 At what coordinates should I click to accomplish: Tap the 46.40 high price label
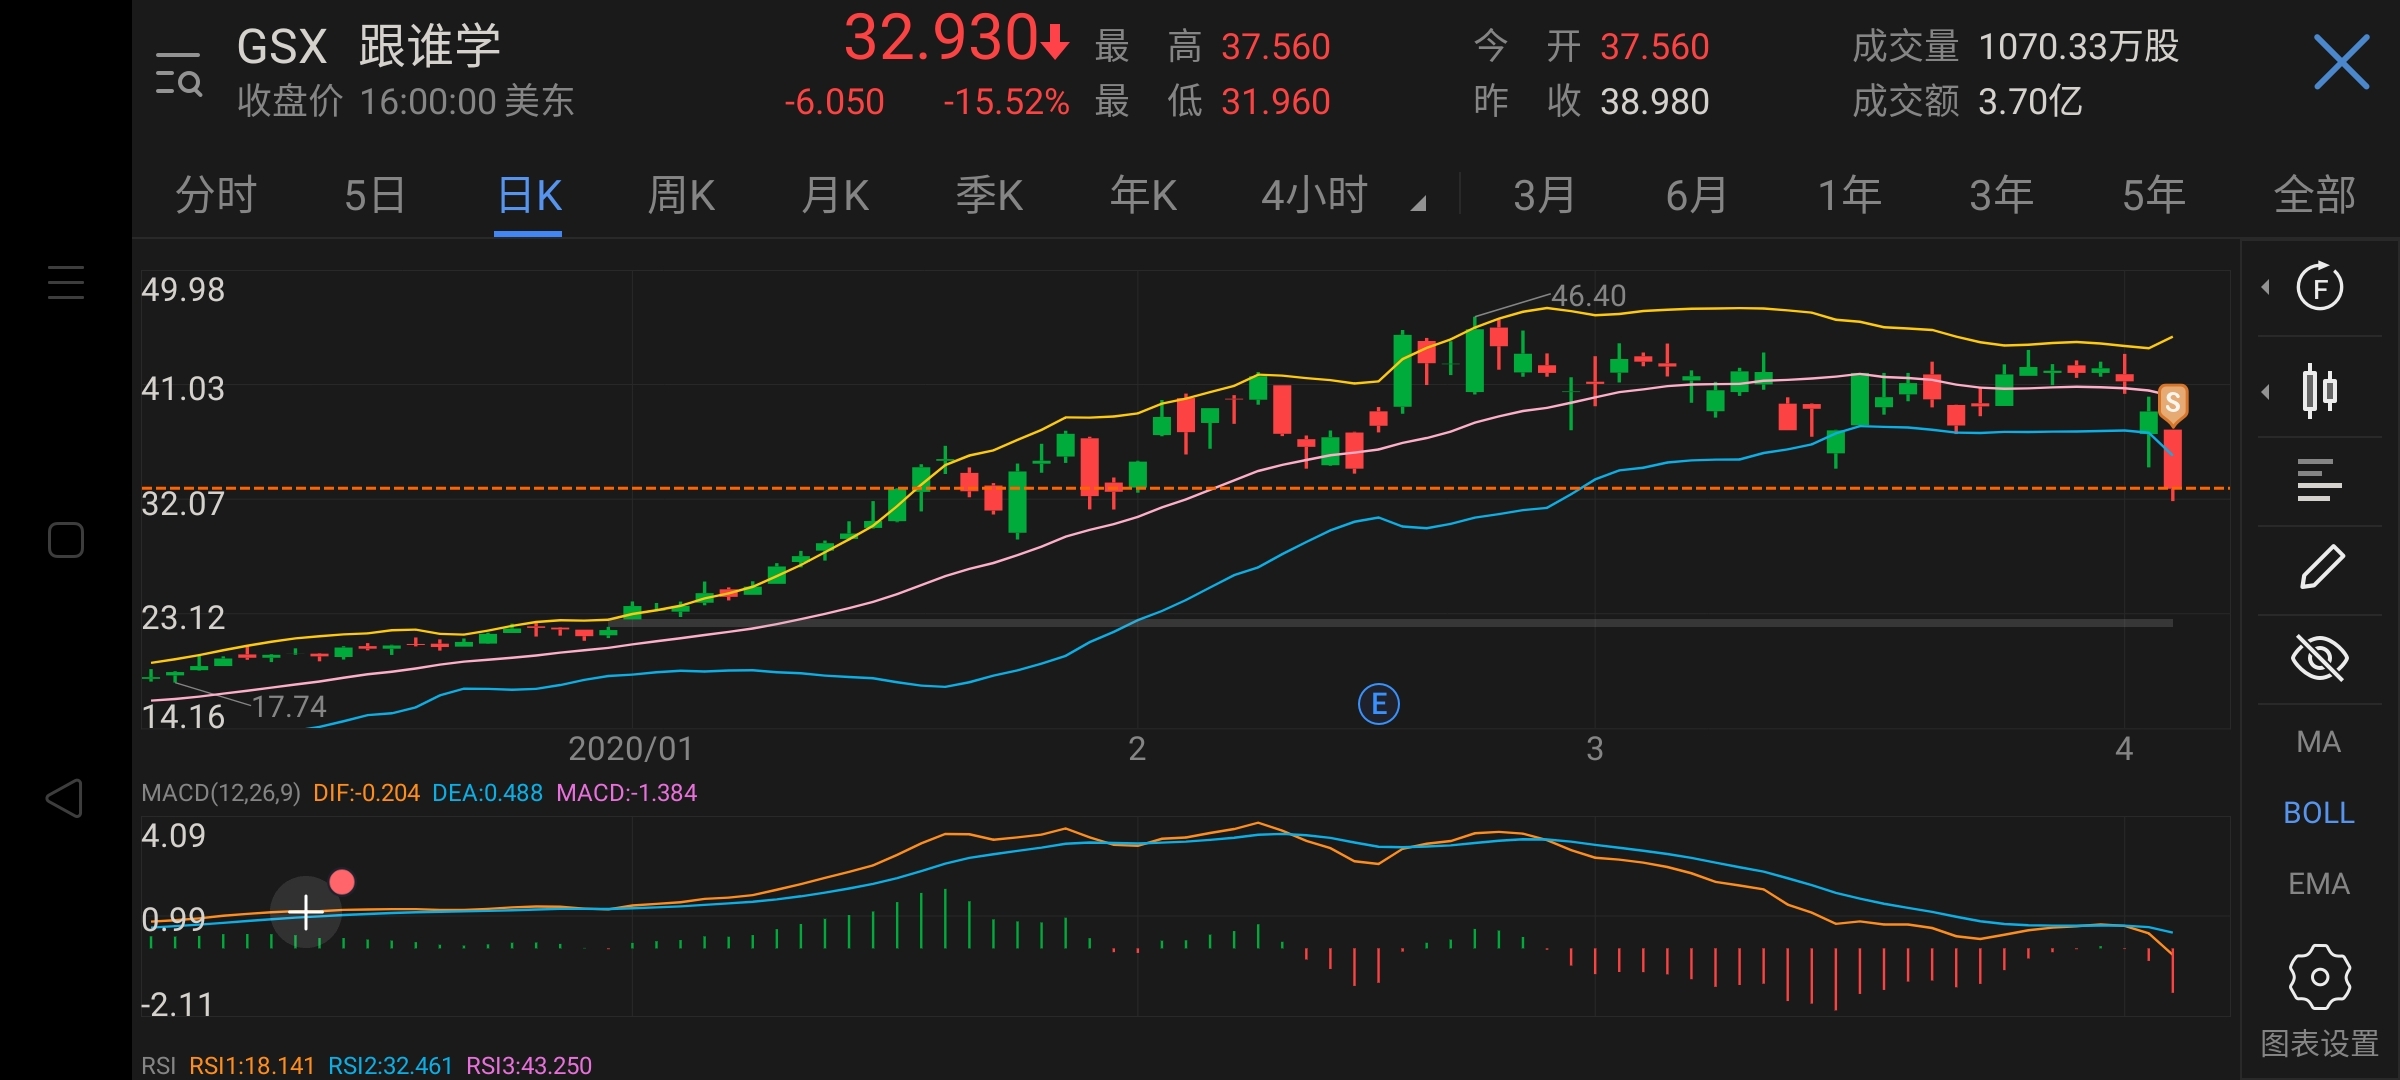pos(1588,295)
